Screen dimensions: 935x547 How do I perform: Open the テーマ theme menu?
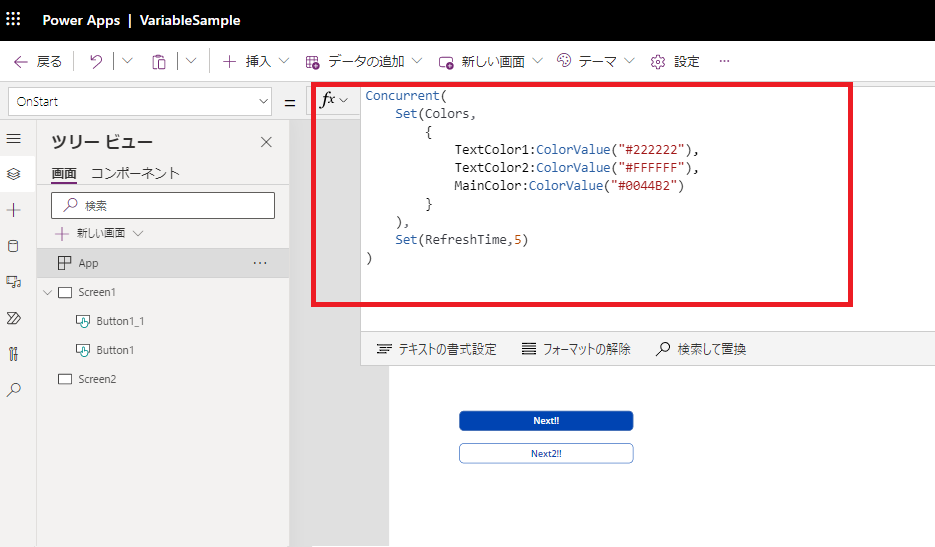[596, 61]
